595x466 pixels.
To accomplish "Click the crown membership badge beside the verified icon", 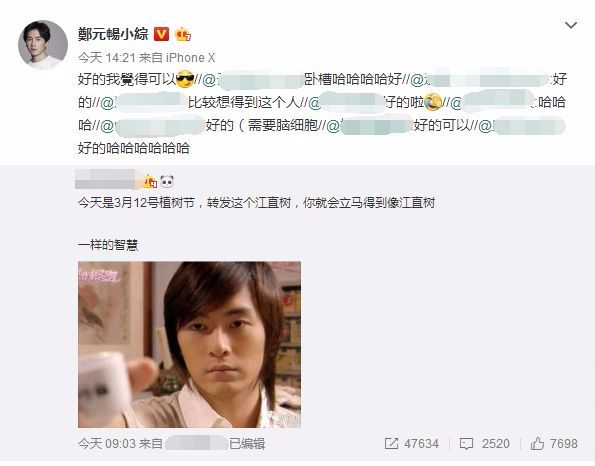I will pyautogui.click(x=183, y=35).
